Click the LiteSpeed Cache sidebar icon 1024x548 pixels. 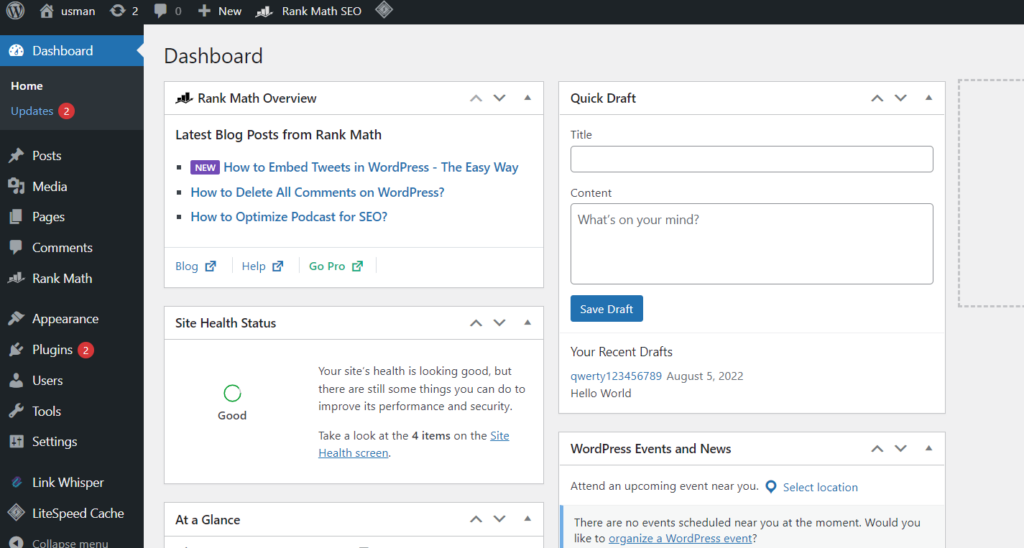(16, 513)
